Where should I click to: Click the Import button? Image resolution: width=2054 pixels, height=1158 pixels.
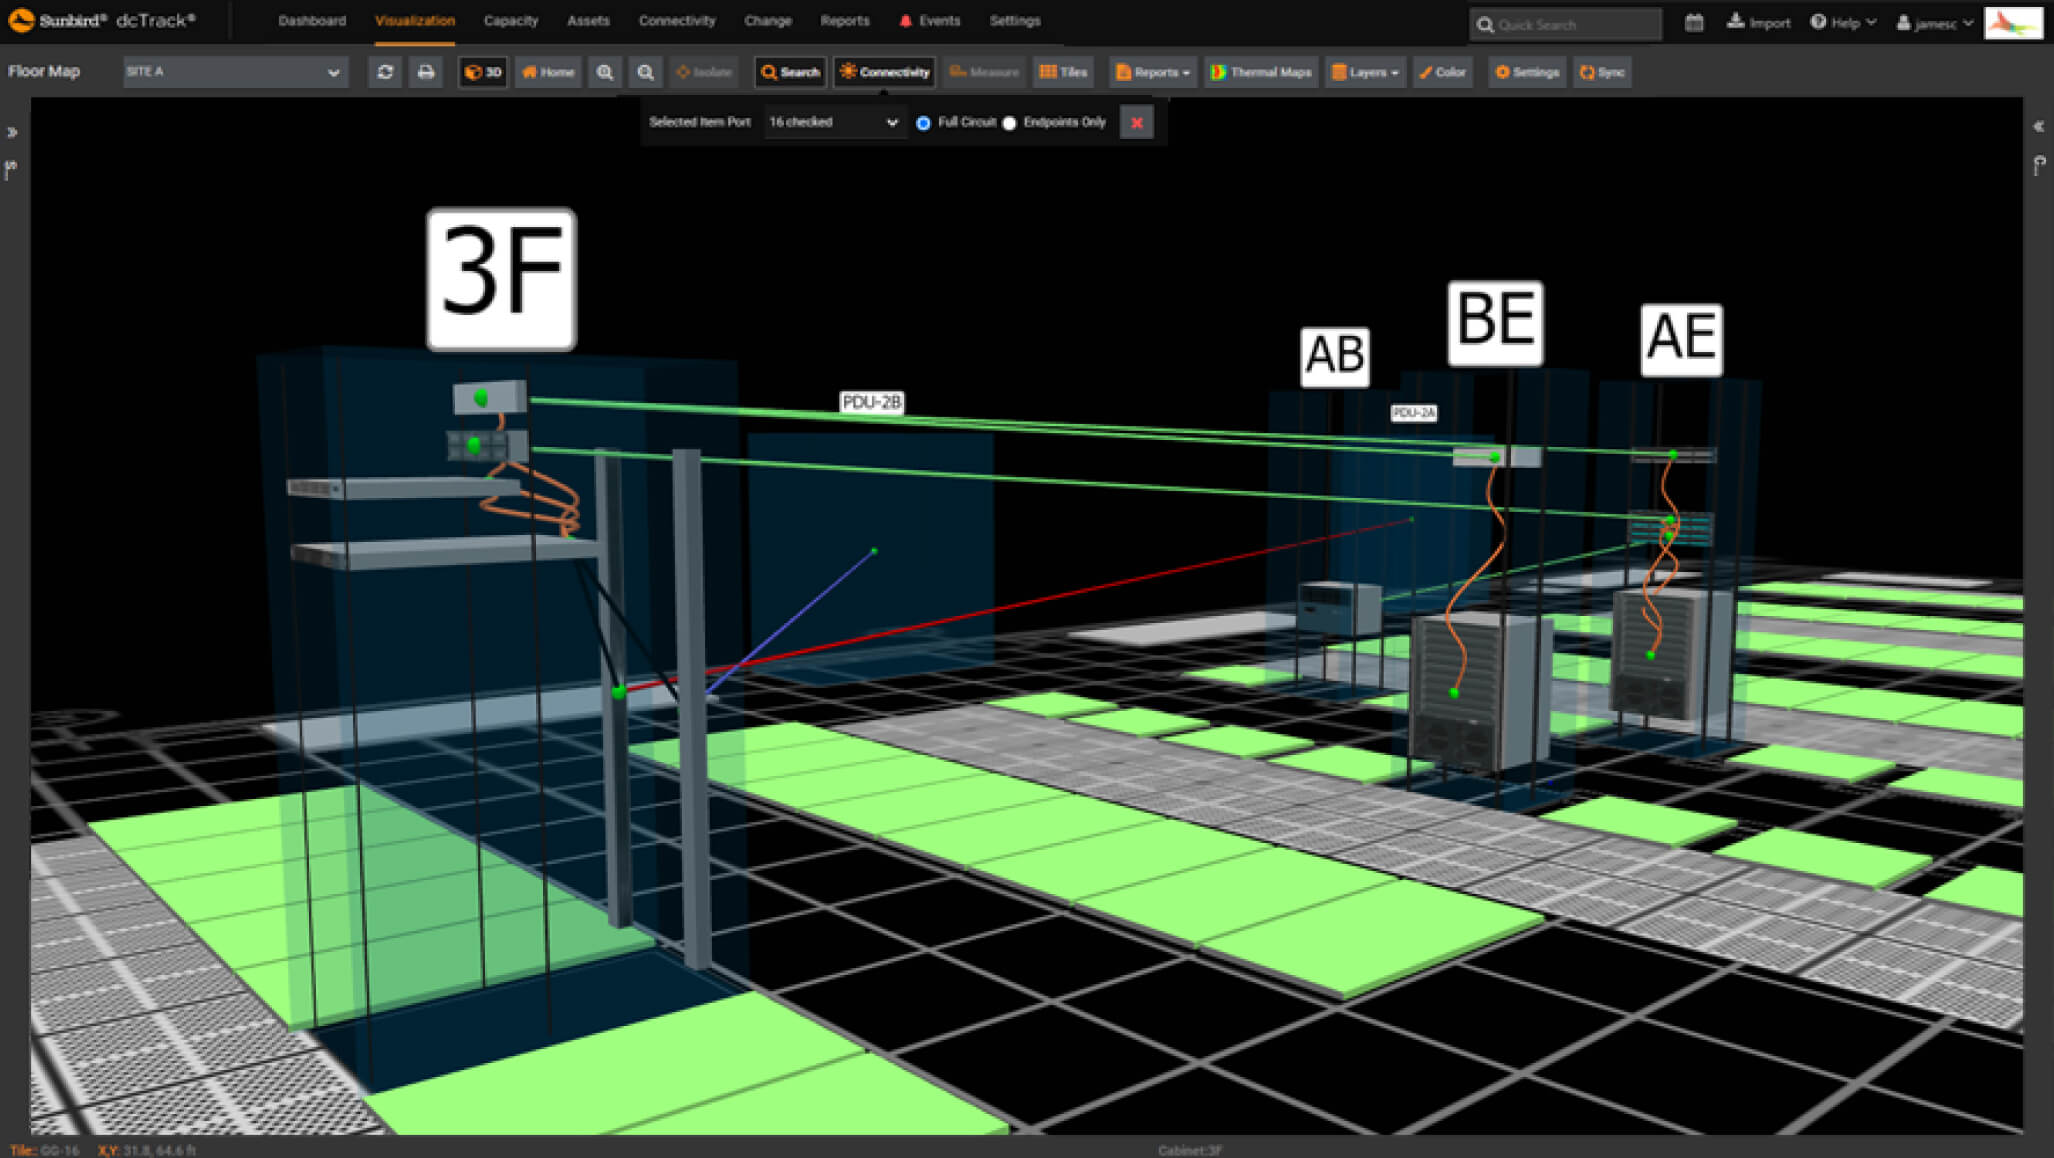[x=1759, y=22]
